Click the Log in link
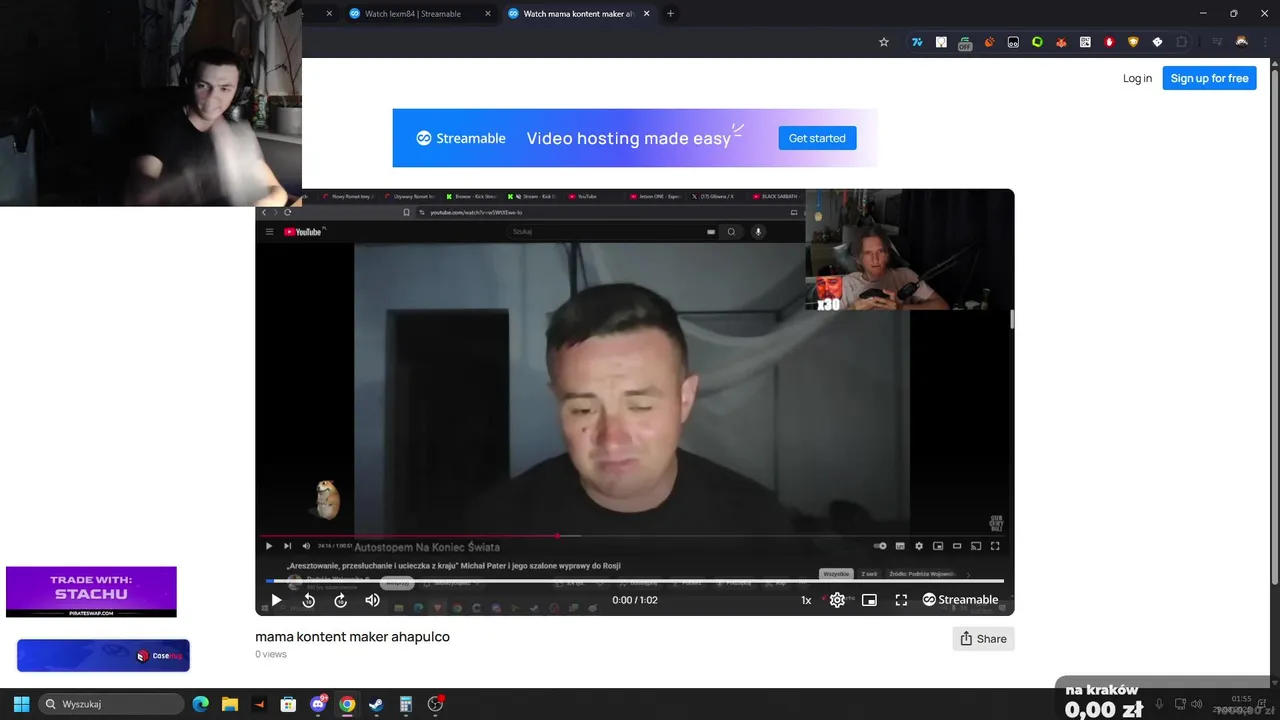The image size is (1280, 720). [x=1137, y=78]
